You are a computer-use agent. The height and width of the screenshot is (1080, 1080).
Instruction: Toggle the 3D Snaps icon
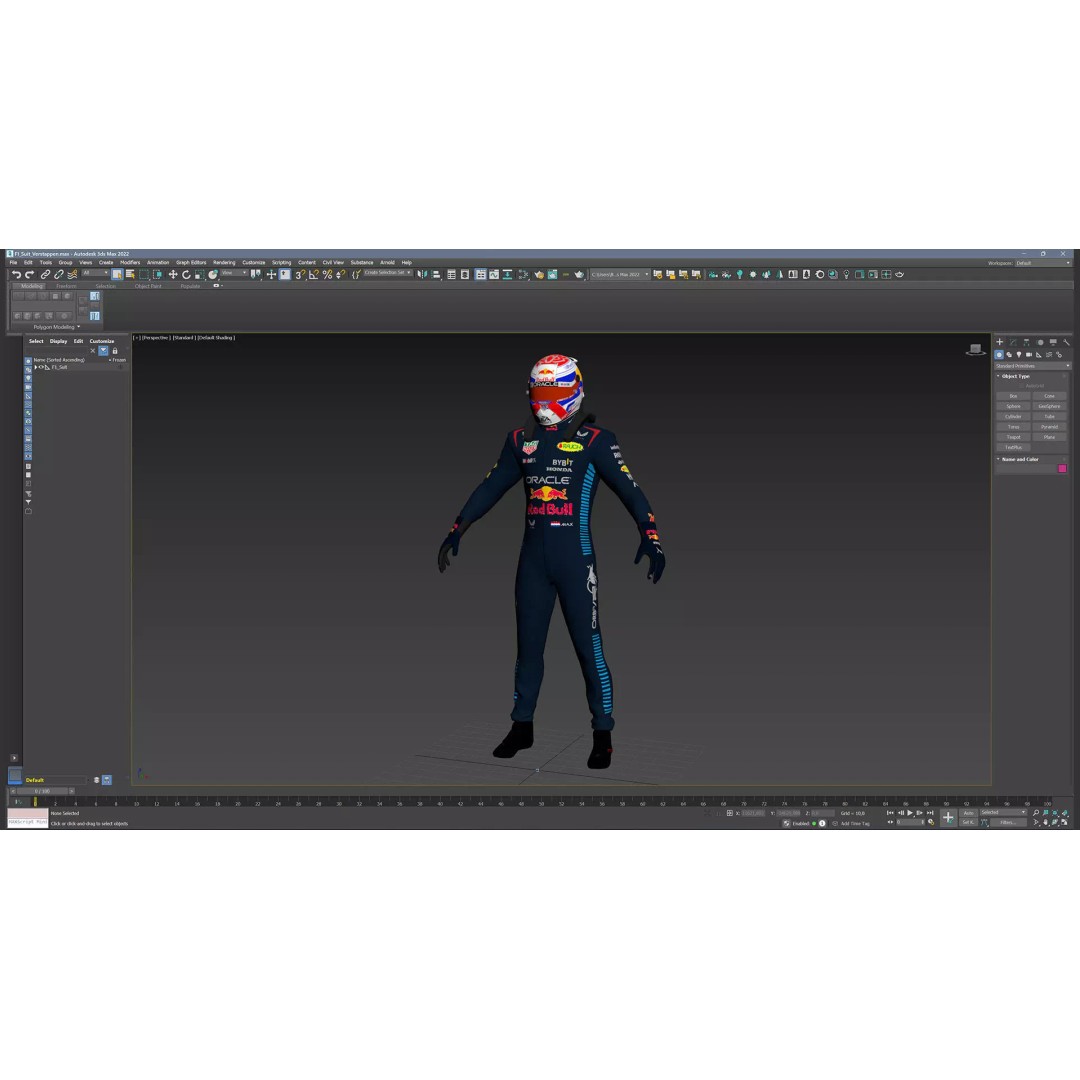coord(300,274)
